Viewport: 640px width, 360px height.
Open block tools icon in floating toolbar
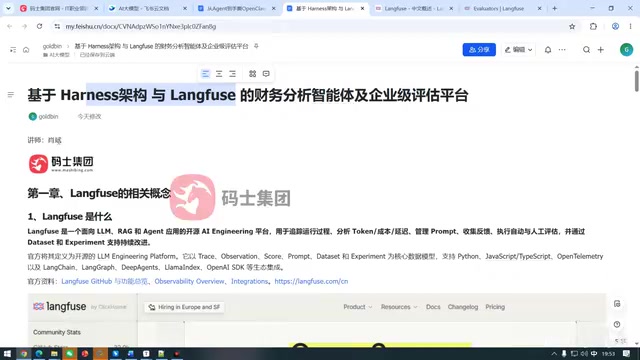(252, 74)
